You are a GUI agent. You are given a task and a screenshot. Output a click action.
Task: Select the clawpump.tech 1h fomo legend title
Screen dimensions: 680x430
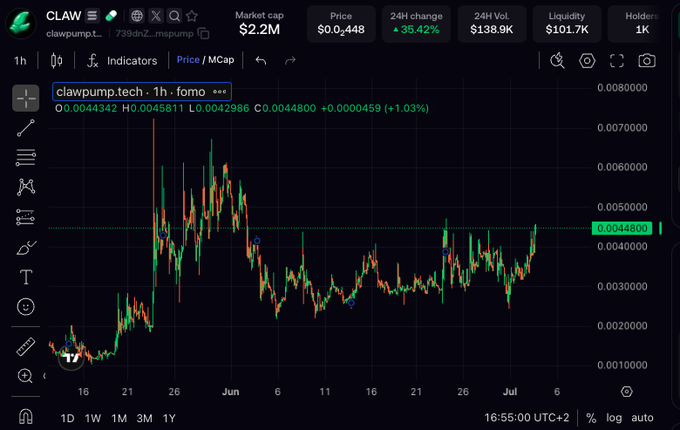pos(131,91)
